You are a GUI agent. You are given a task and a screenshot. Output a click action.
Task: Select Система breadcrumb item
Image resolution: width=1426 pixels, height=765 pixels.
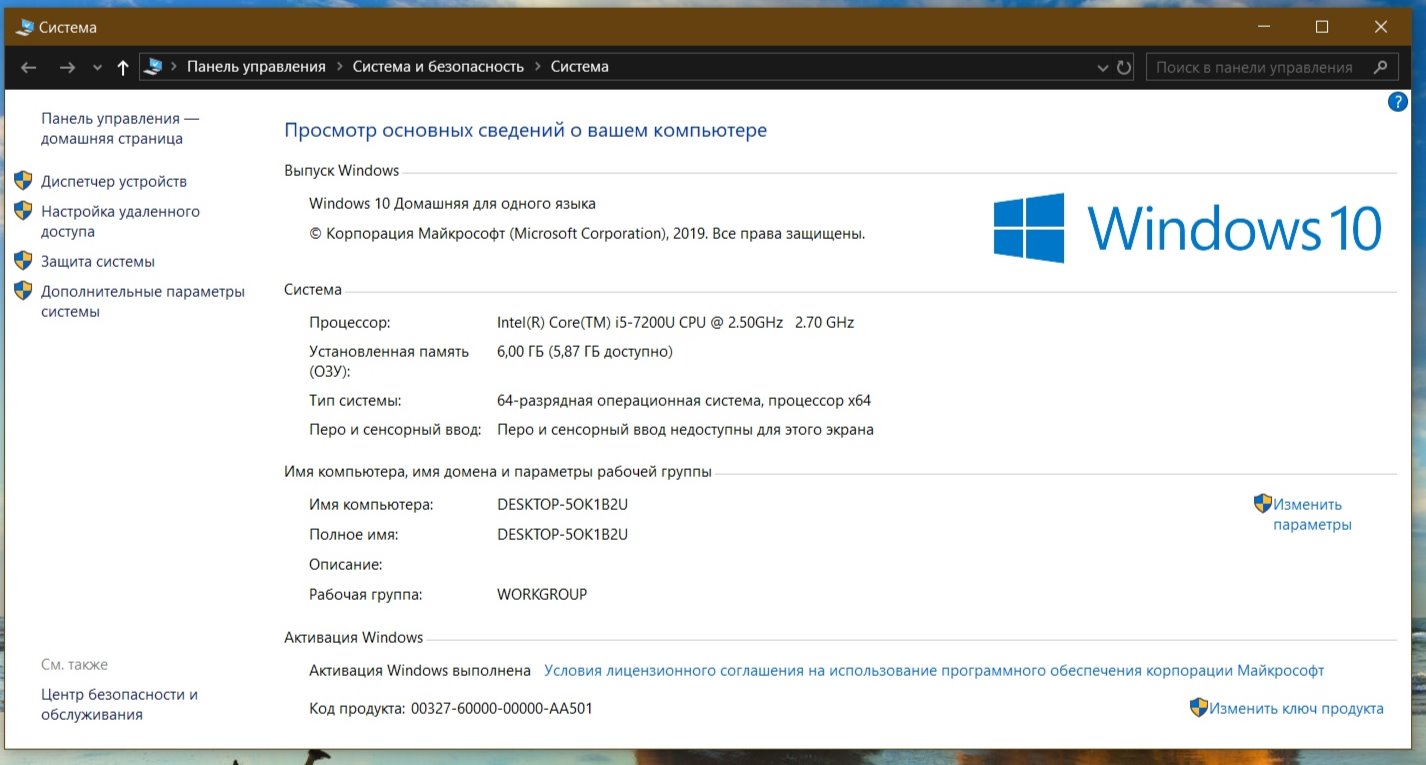[580, 67]
